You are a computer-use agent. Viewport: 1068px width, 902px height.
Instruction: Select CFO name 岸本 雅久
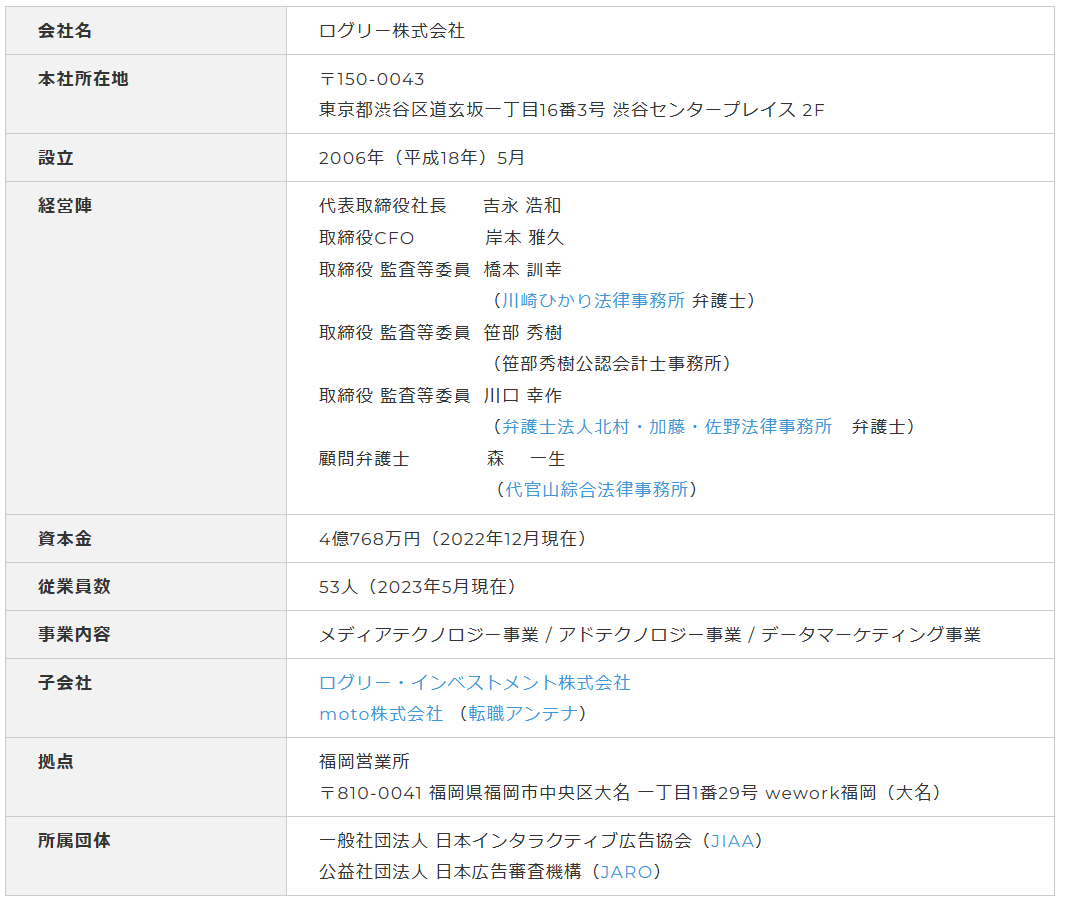[x=524, y=238]
